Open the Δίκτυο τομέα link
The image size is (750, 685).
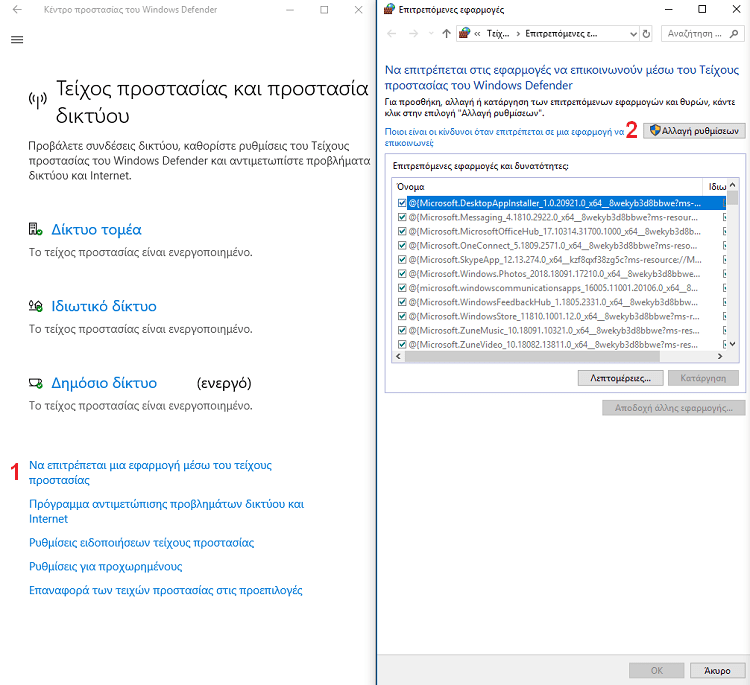pos(97,230)
